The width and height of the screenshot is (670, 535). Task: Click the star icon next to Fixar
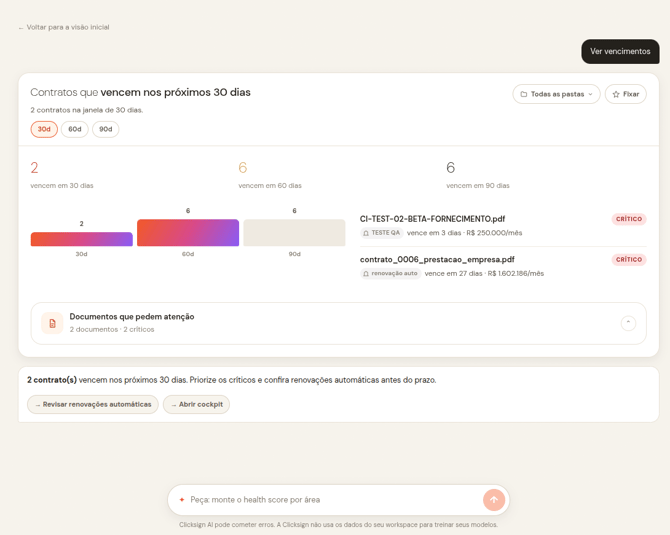click(616, 94)
